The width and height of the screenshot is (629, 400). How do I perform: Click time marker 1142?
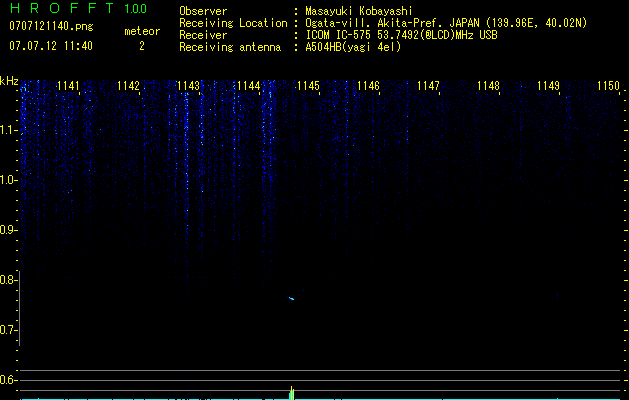pyautogui.click(x=128, y=86)
